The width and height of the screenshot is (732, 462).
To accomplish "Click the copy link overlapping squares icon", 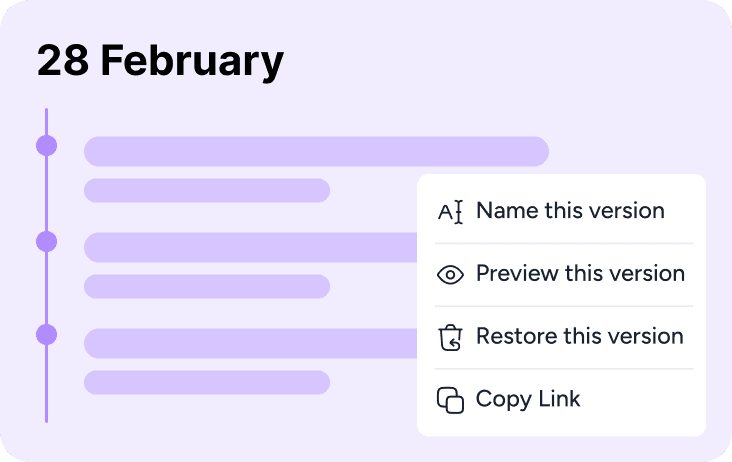I will (450, 400).
